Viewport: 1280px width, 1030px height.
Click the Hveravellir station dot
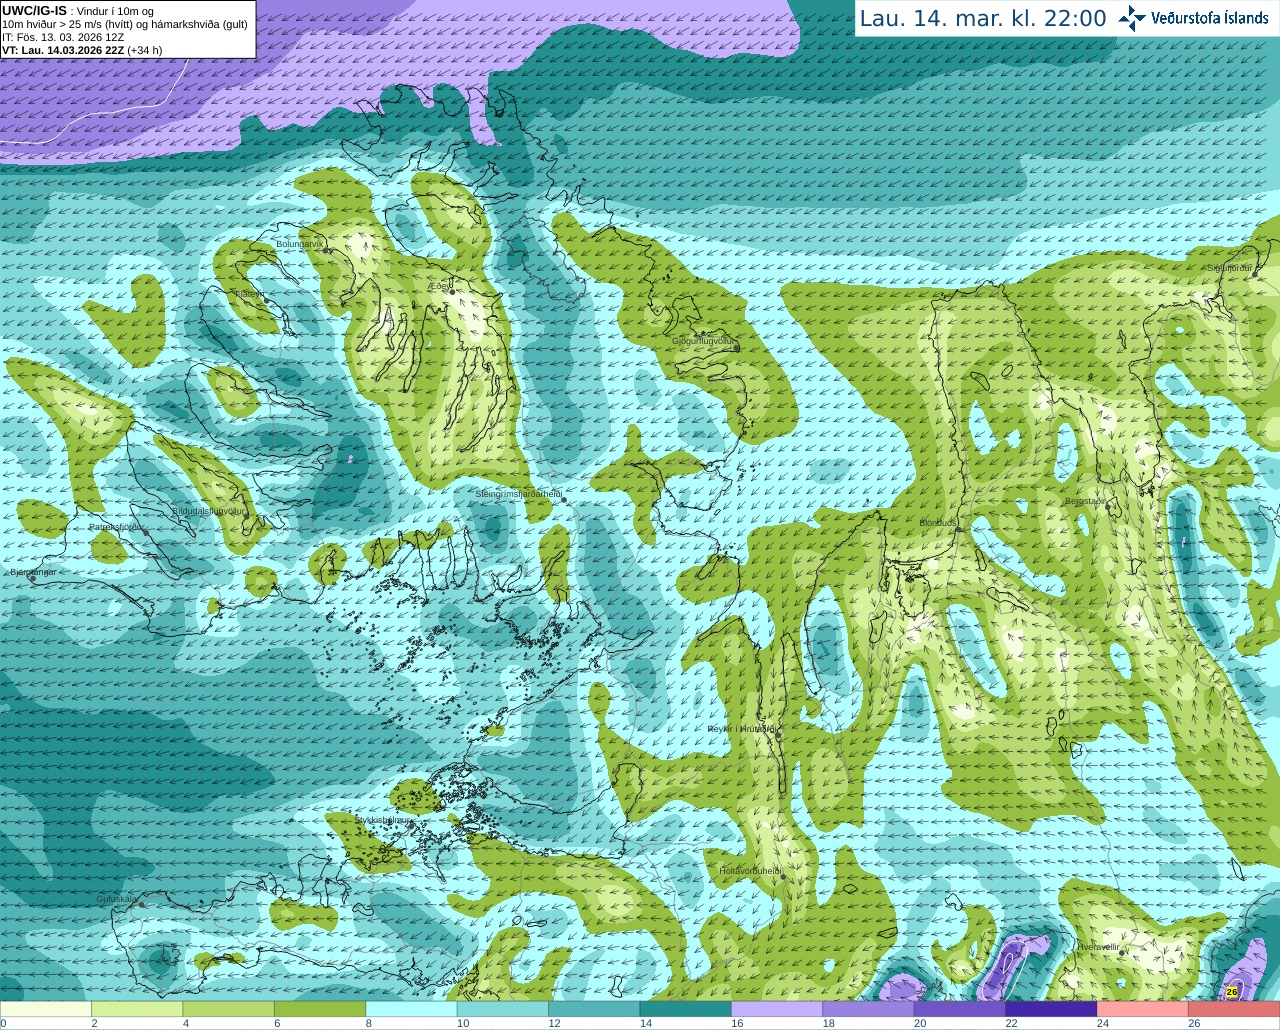click(1122, 952)
